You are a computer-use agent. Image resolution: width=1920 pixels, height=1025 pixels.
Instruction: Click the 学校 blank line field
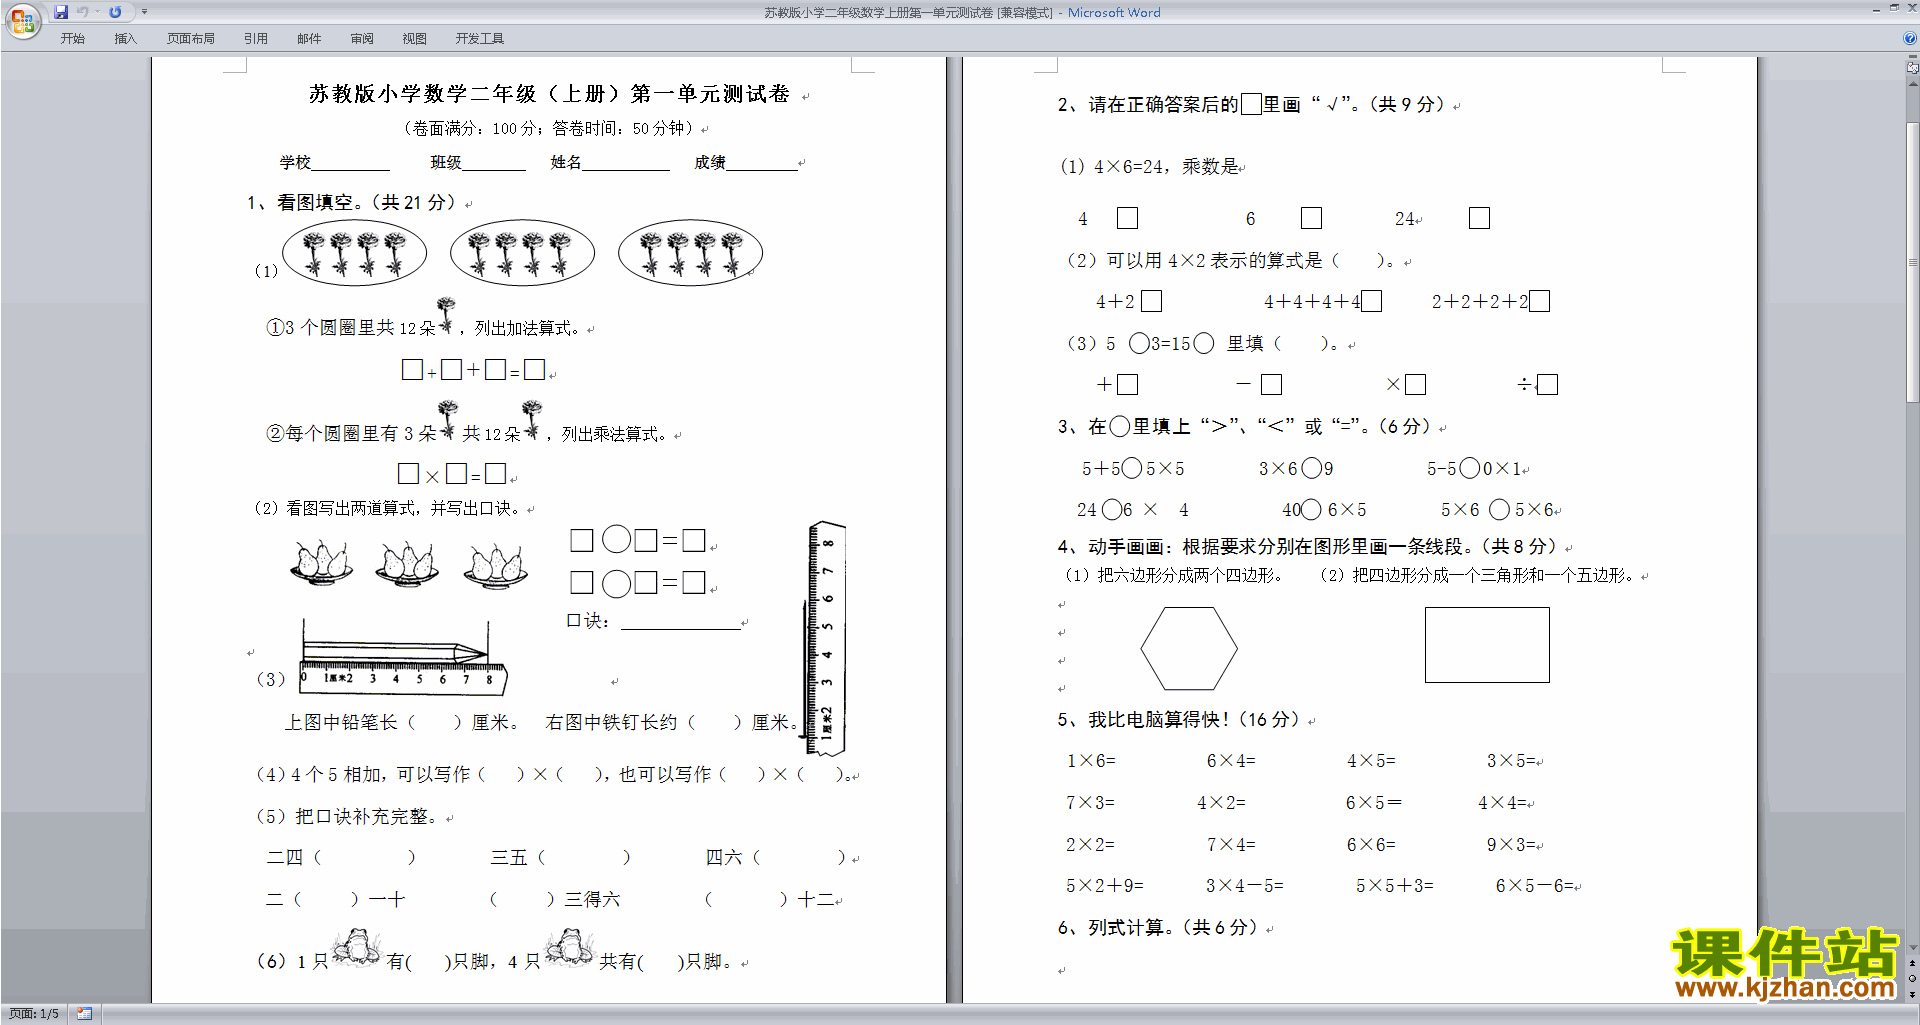point(351,164)
